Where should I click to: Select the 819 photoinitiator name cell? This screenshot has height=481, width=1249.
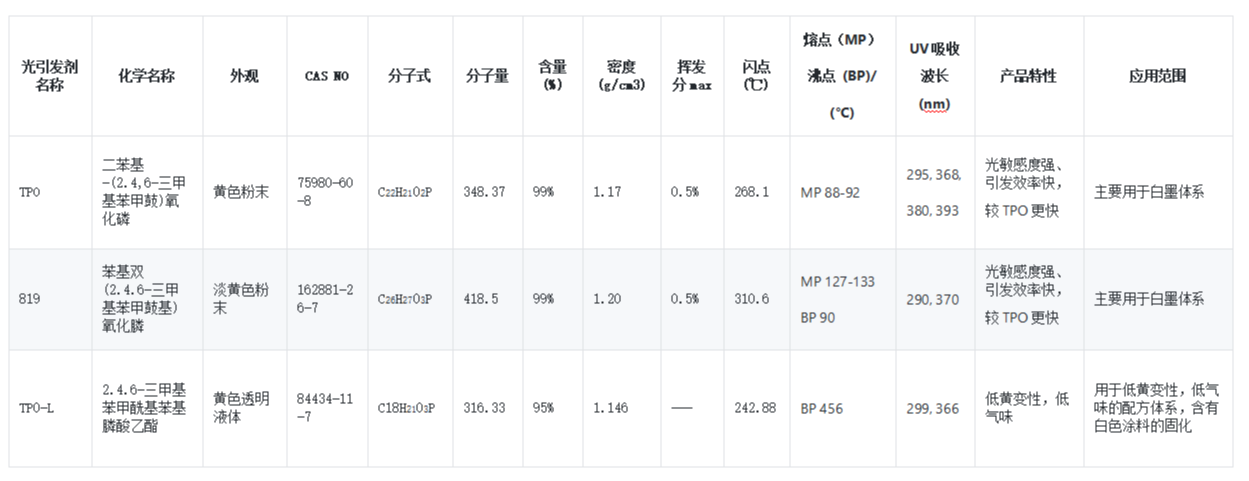pyautogui.click(x=50, y=299)
